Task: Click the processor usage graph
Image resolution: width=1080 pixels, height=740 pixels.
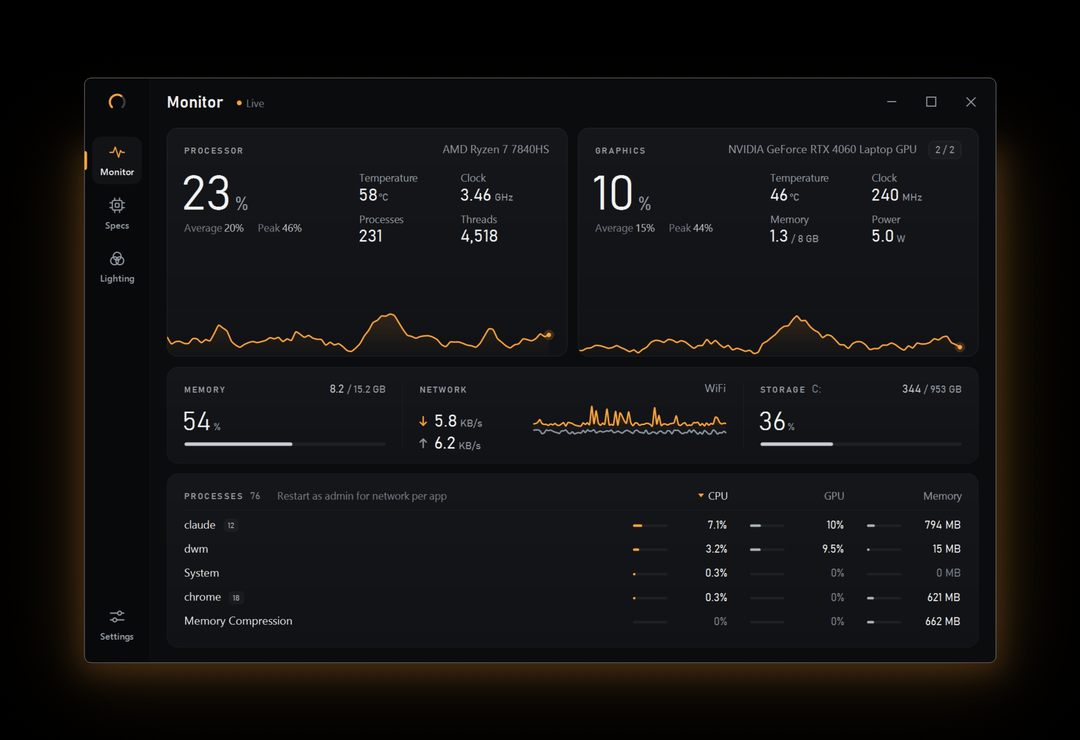Action: click(360, 333)
